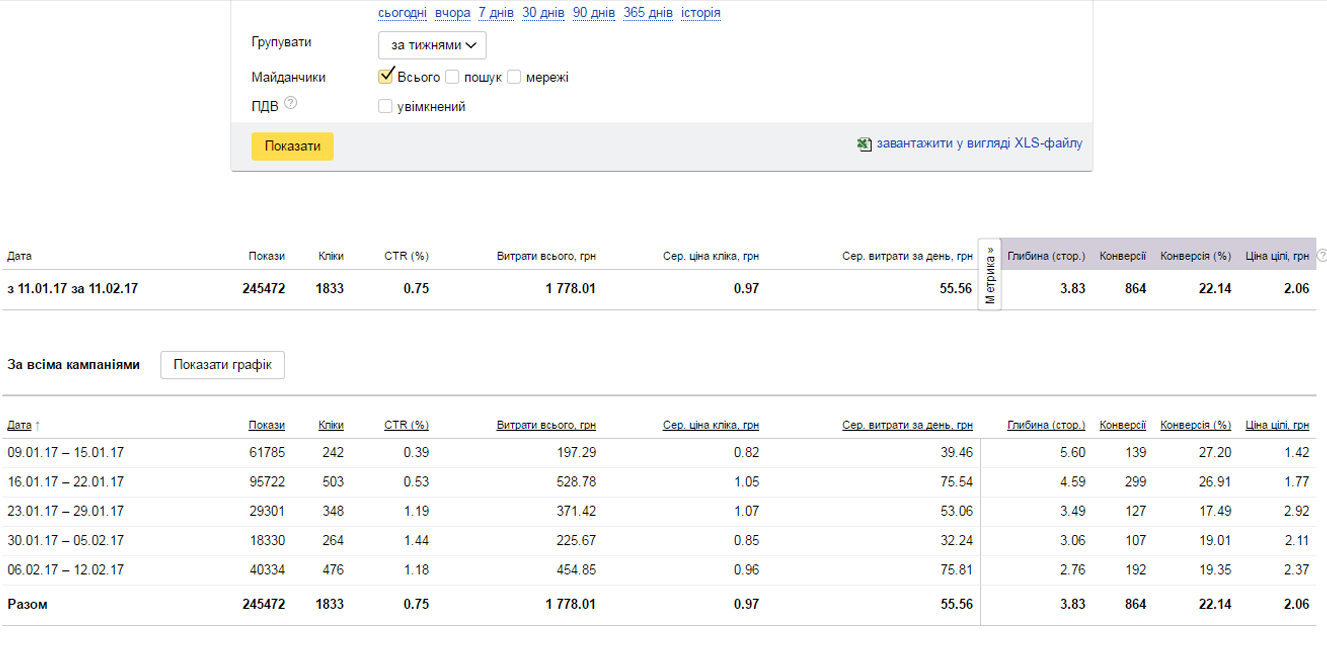
Task: Click the За всіма кампаніями heading
Action: (x=73, y=365)
